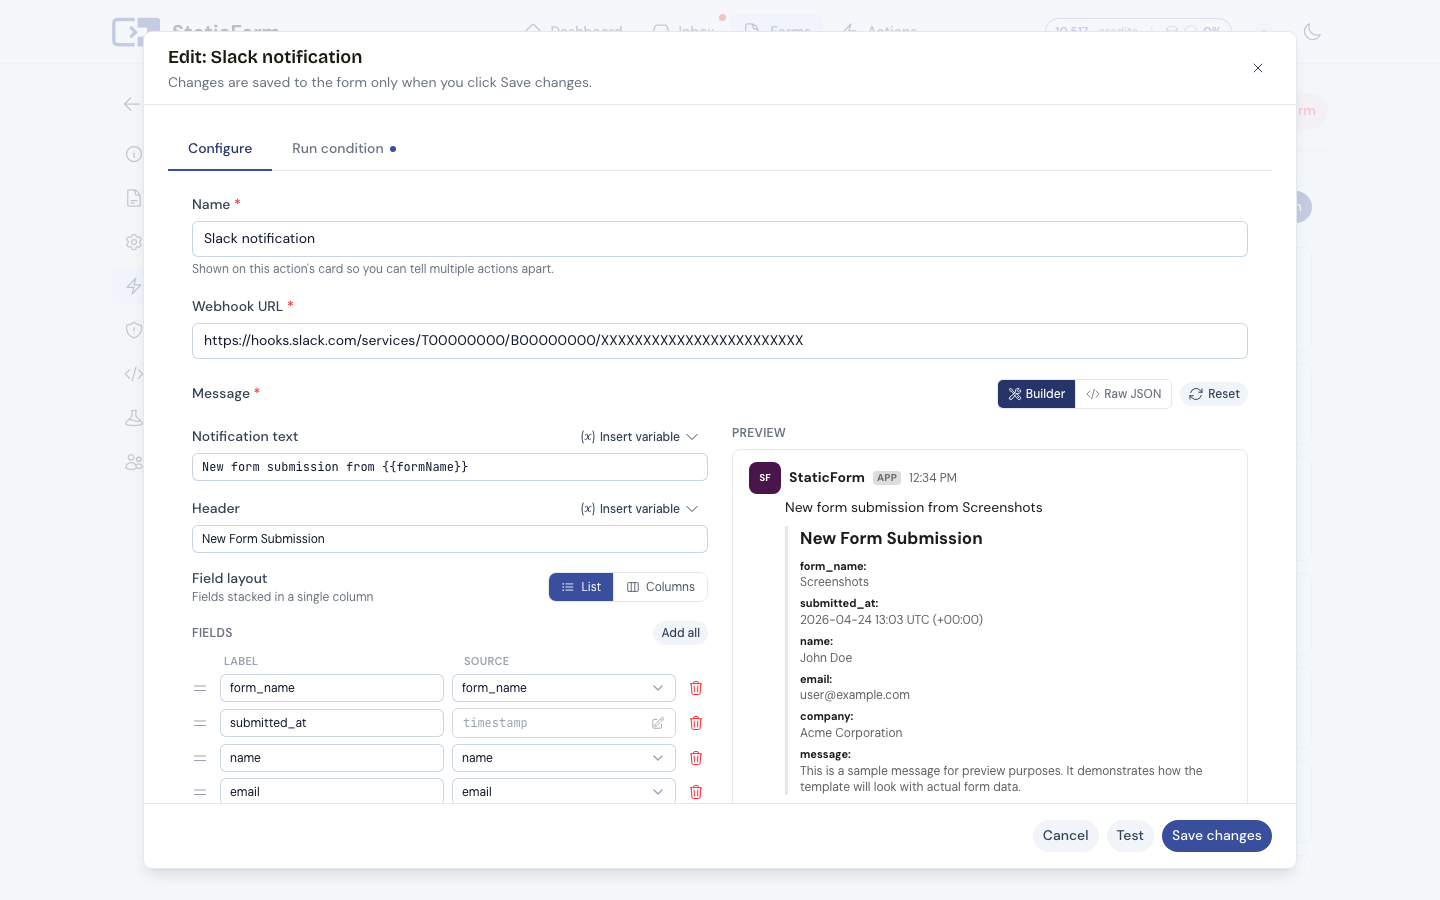Switch to Builder message mode
Viewport: 1440px width, 900px height.
tap(1036, 394)
